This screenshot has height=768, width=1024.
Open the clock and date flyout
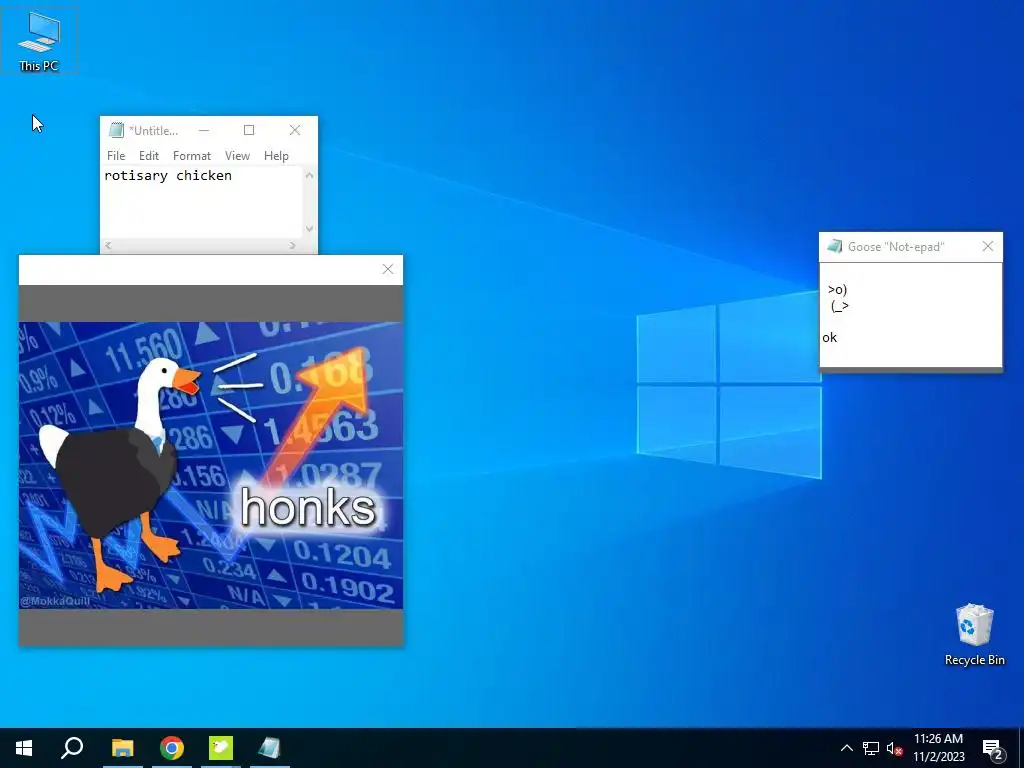point(938,748)
